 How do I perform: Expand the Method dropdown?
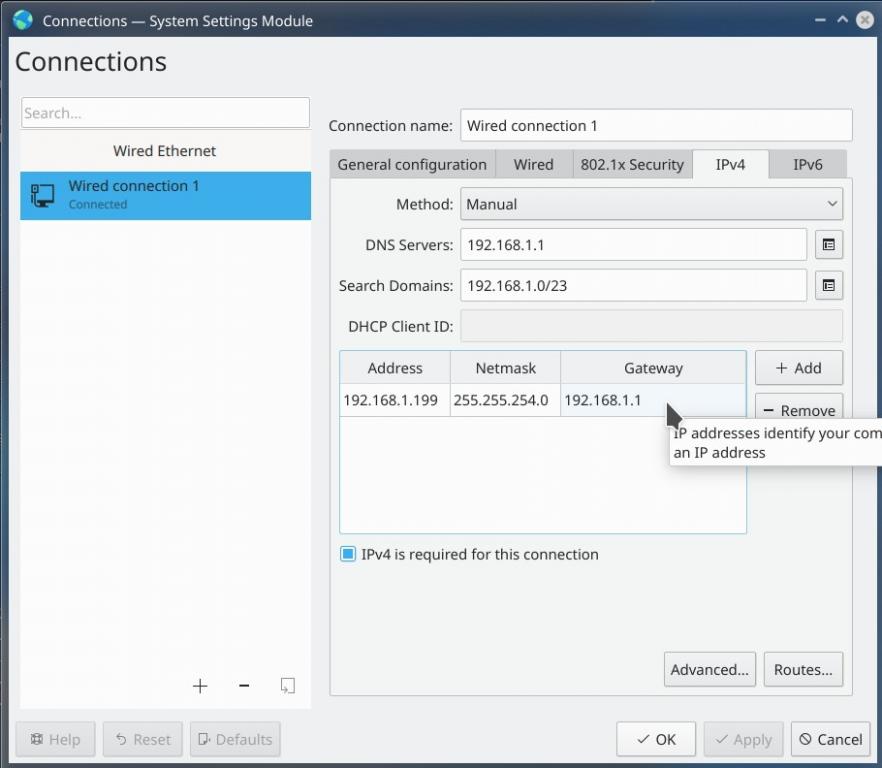click(651, 204)
